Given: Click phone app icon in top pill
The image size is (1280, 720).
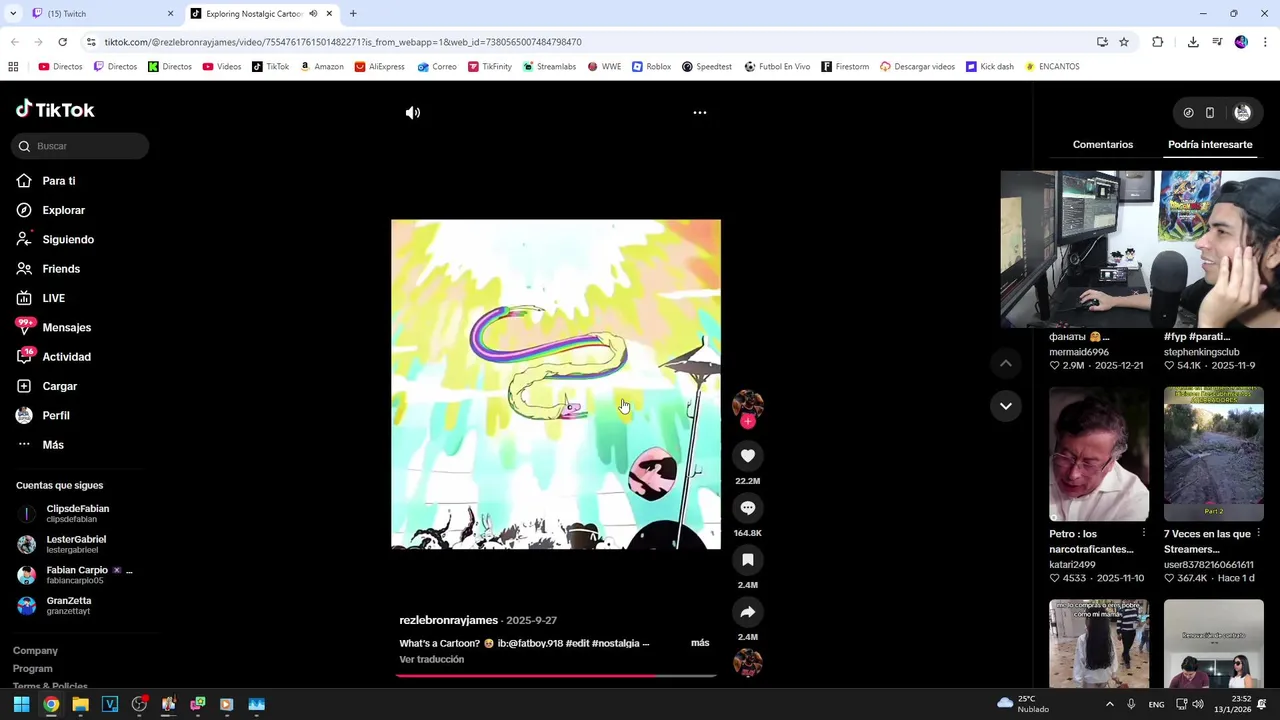Looking at the screenshot, I should pos(1210,113).
